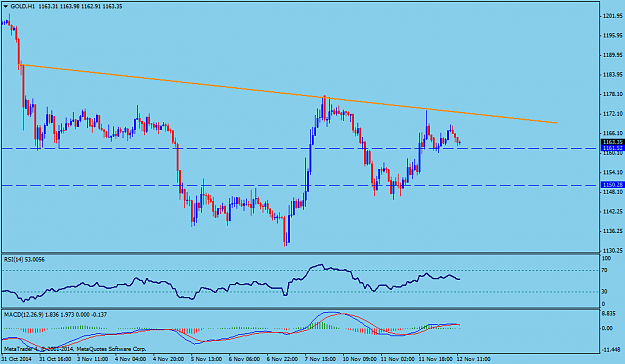
Task: Click the 4 Nov 20:00 time axis label
Action: pyautogui.click(x=169, y=359)
